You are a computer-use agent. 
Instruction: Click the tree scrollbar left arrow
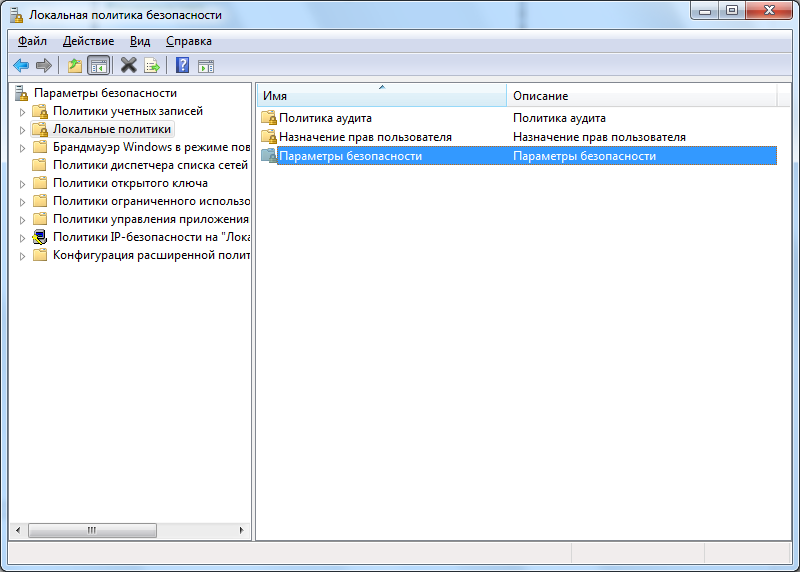tap(18, 530)
